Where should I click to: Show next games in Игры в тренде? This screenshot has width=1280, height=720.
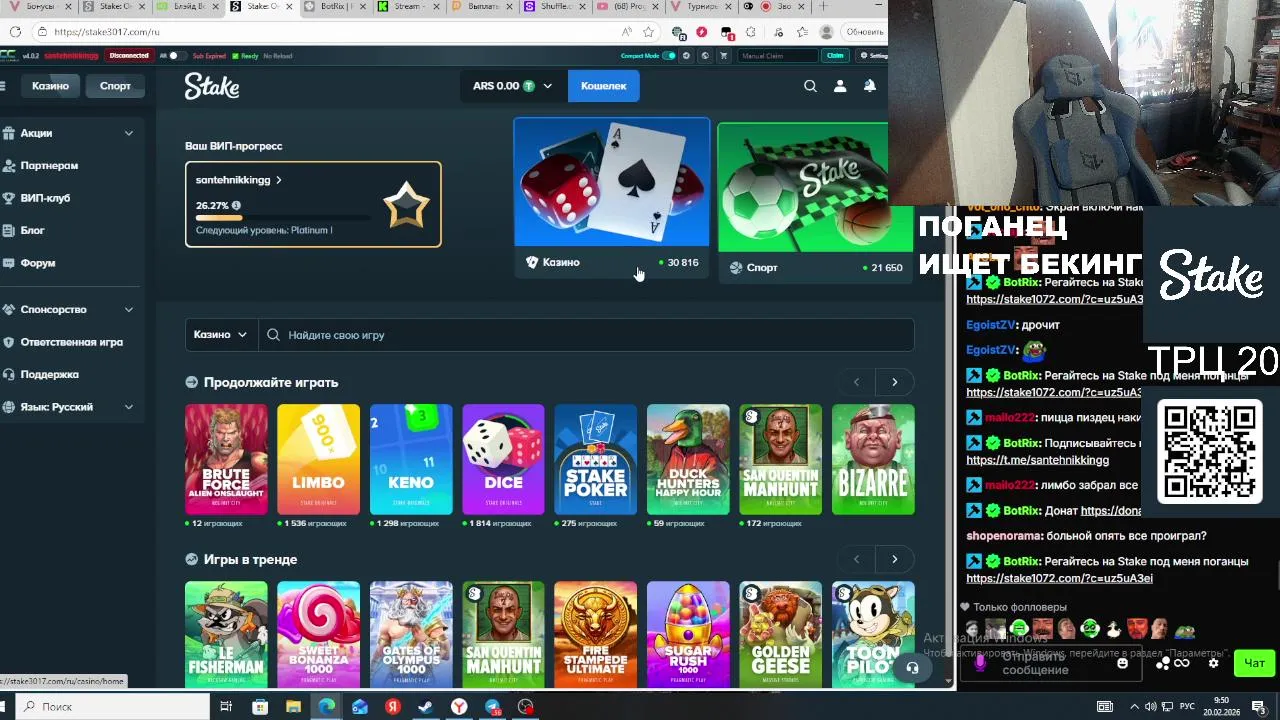pos(895,559)
